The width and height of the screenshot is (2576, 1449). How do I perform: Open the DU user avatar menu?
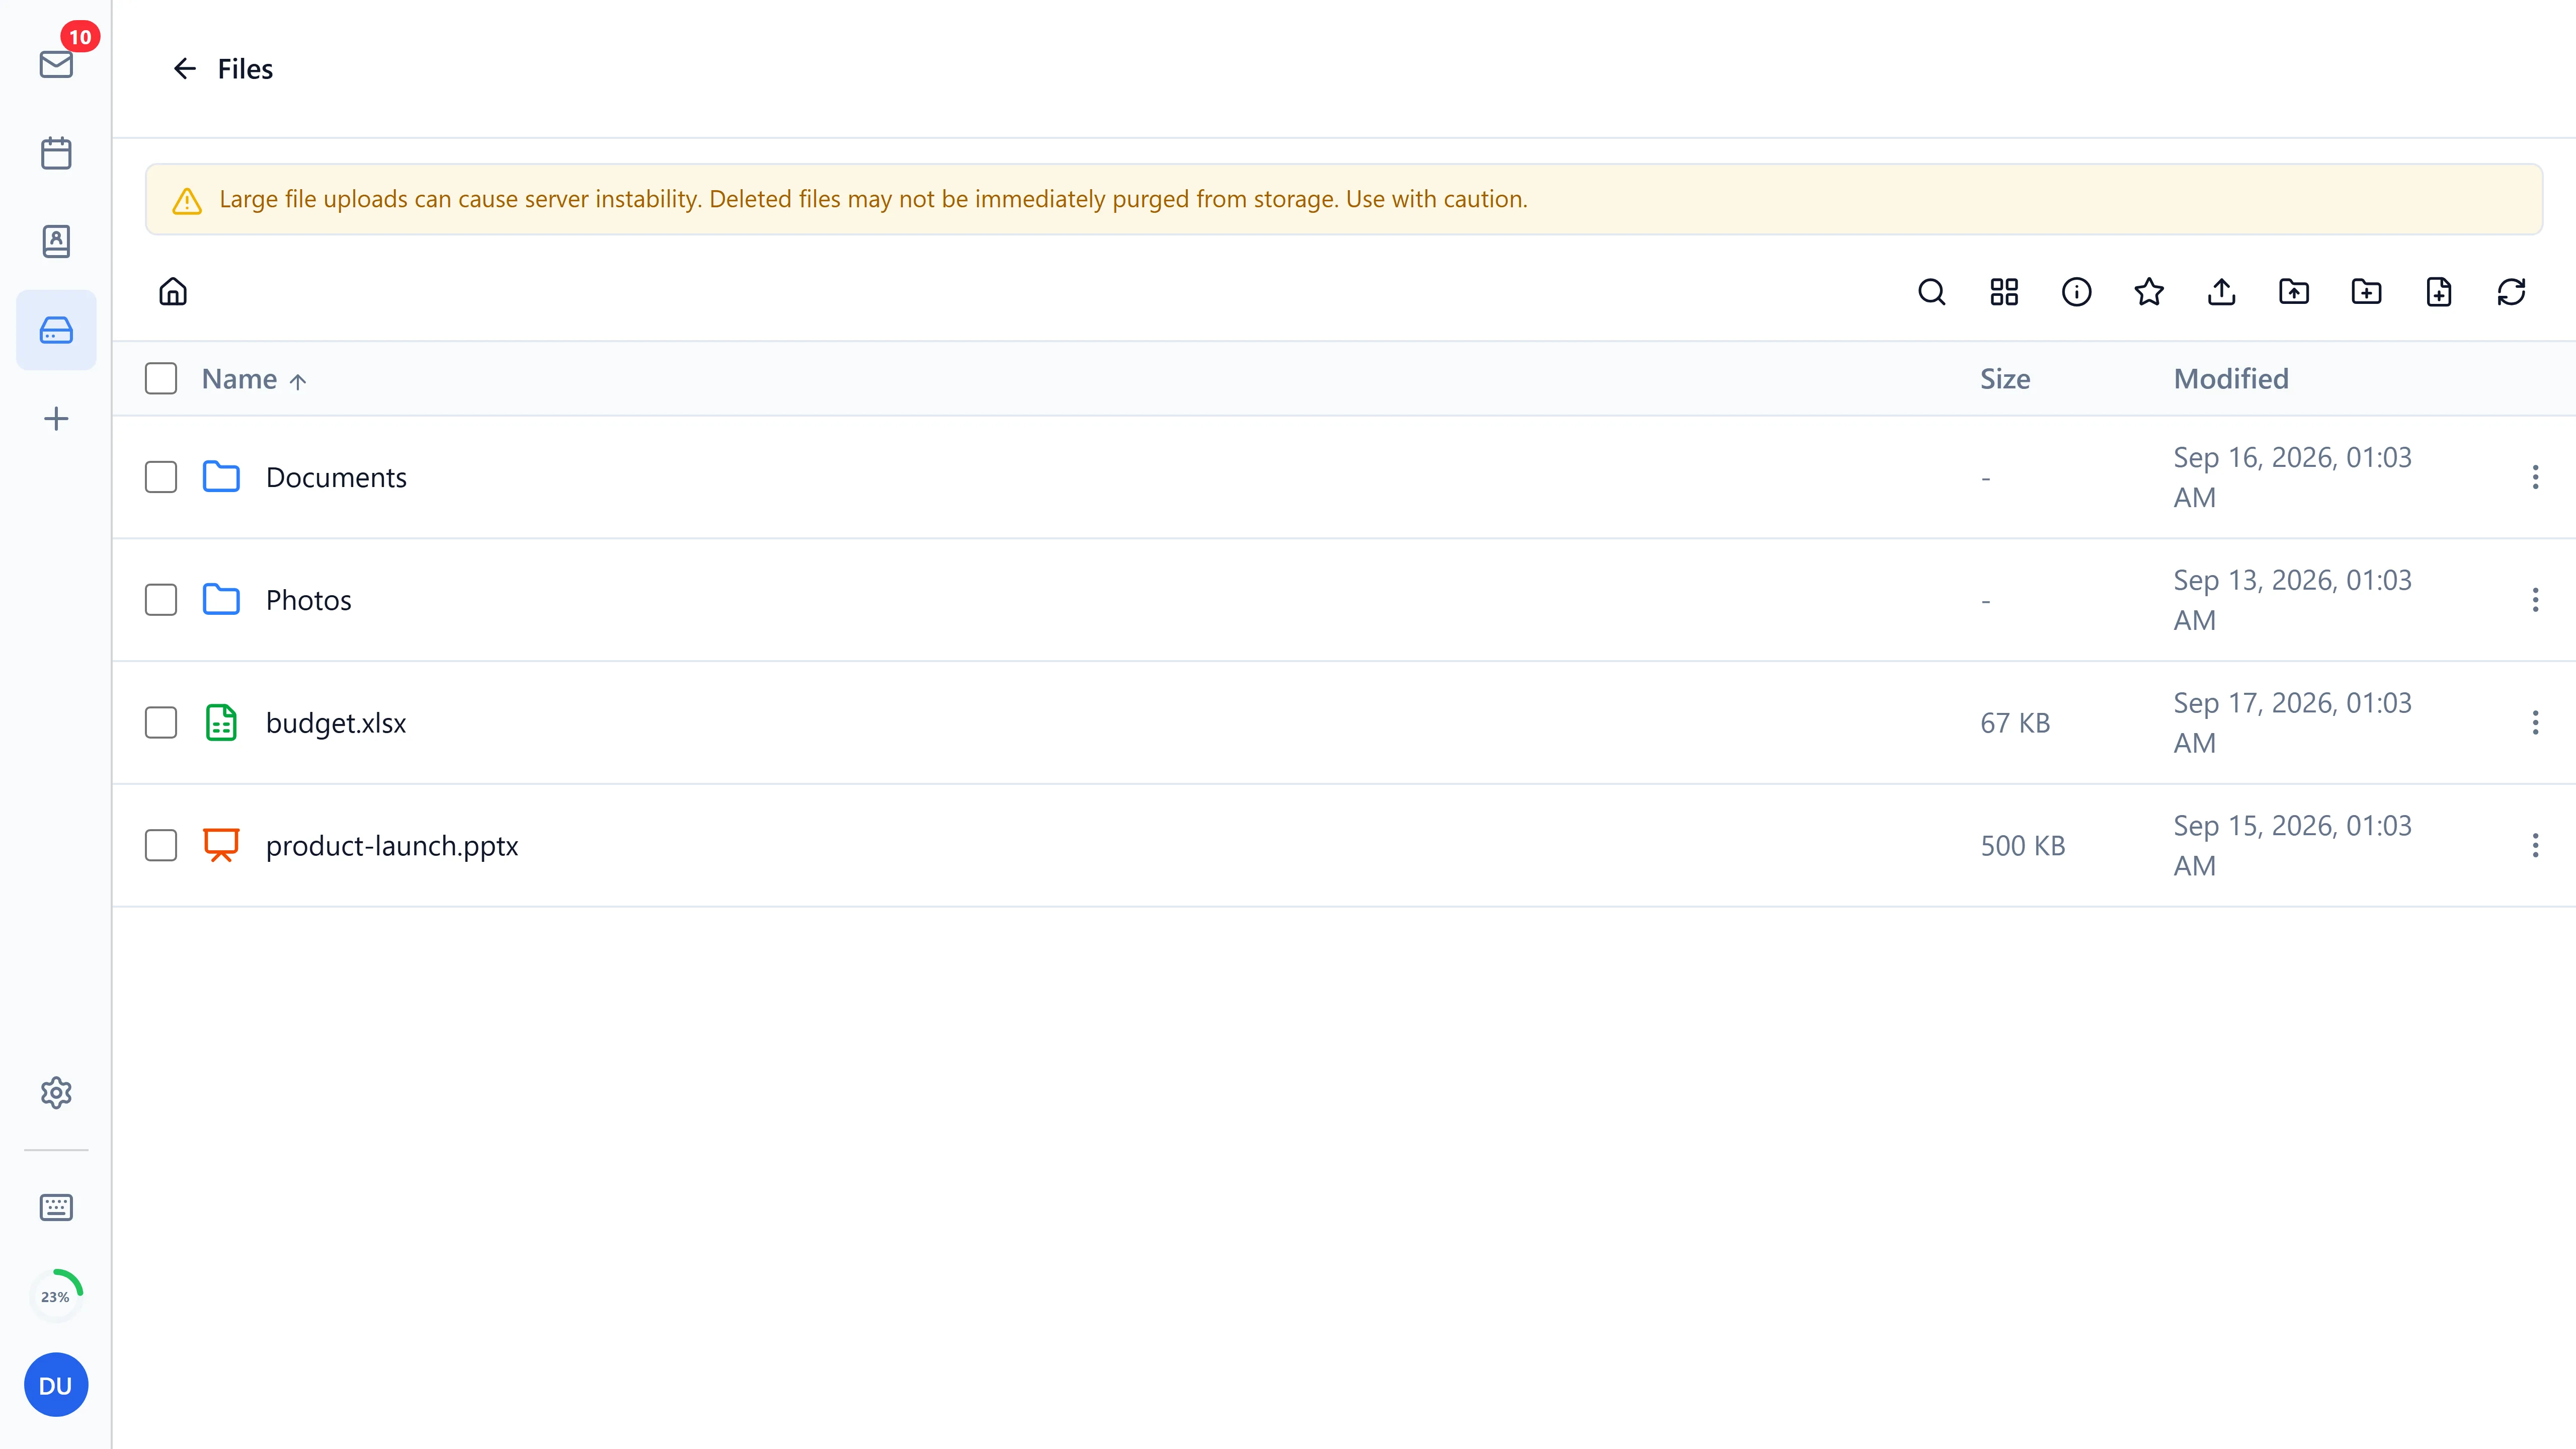[56, 1385]
